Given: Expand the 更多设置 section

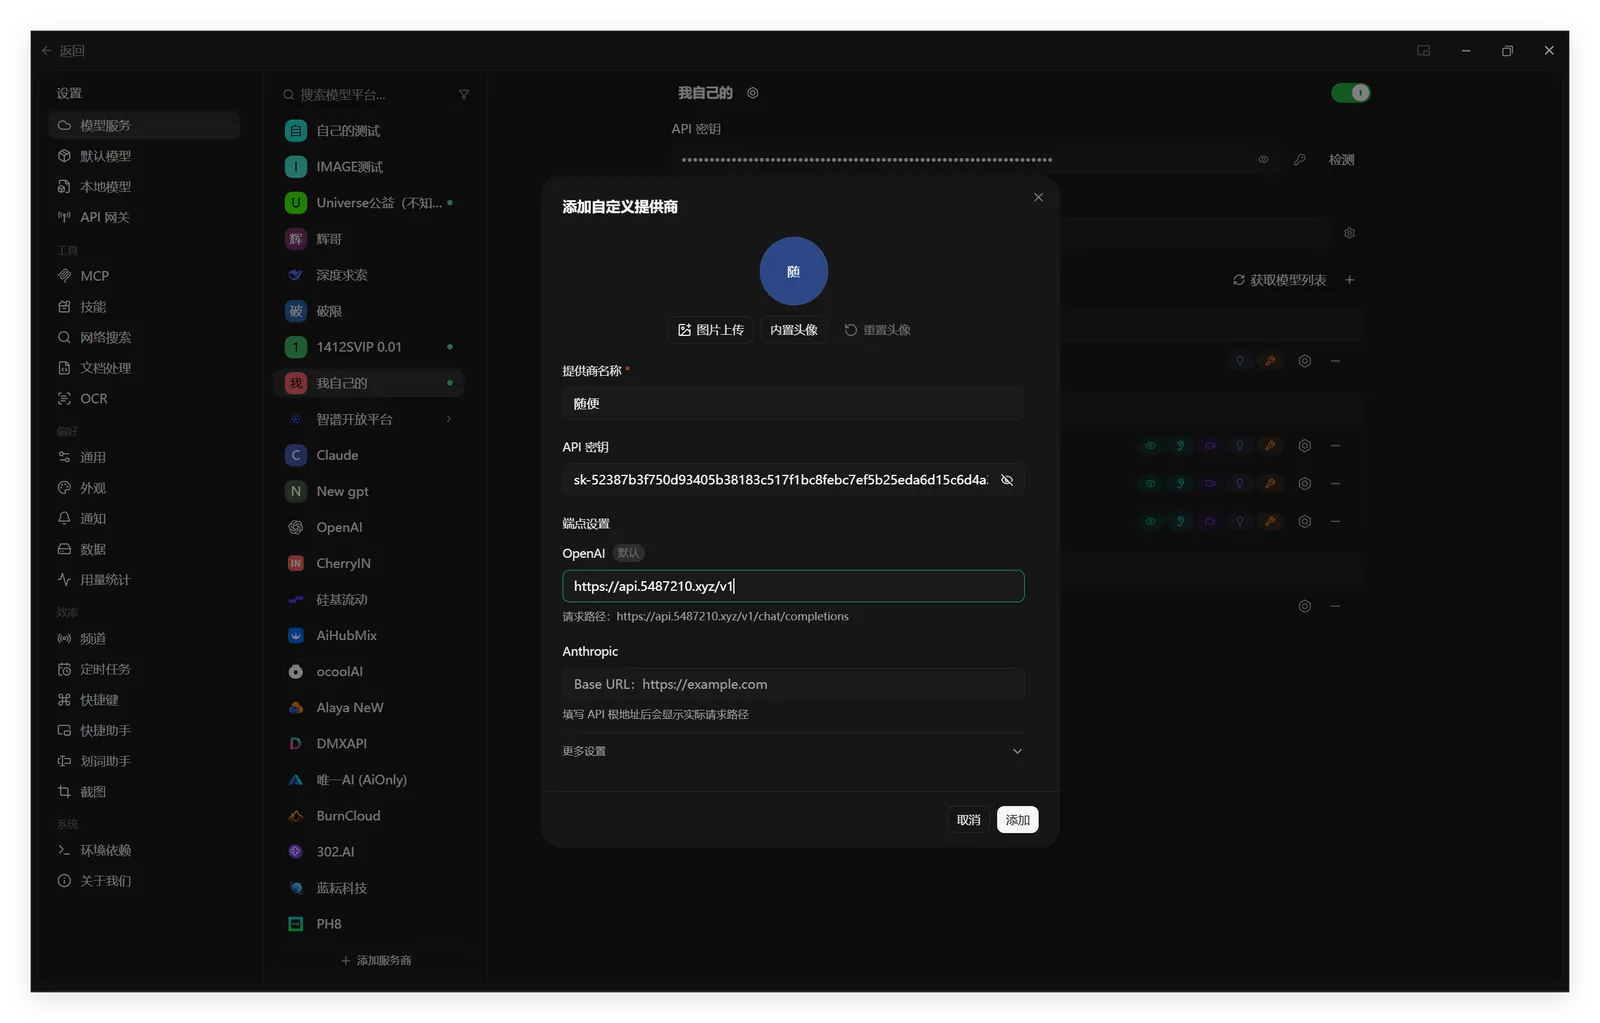Looking at the screenshot, I should click(793, 751).
